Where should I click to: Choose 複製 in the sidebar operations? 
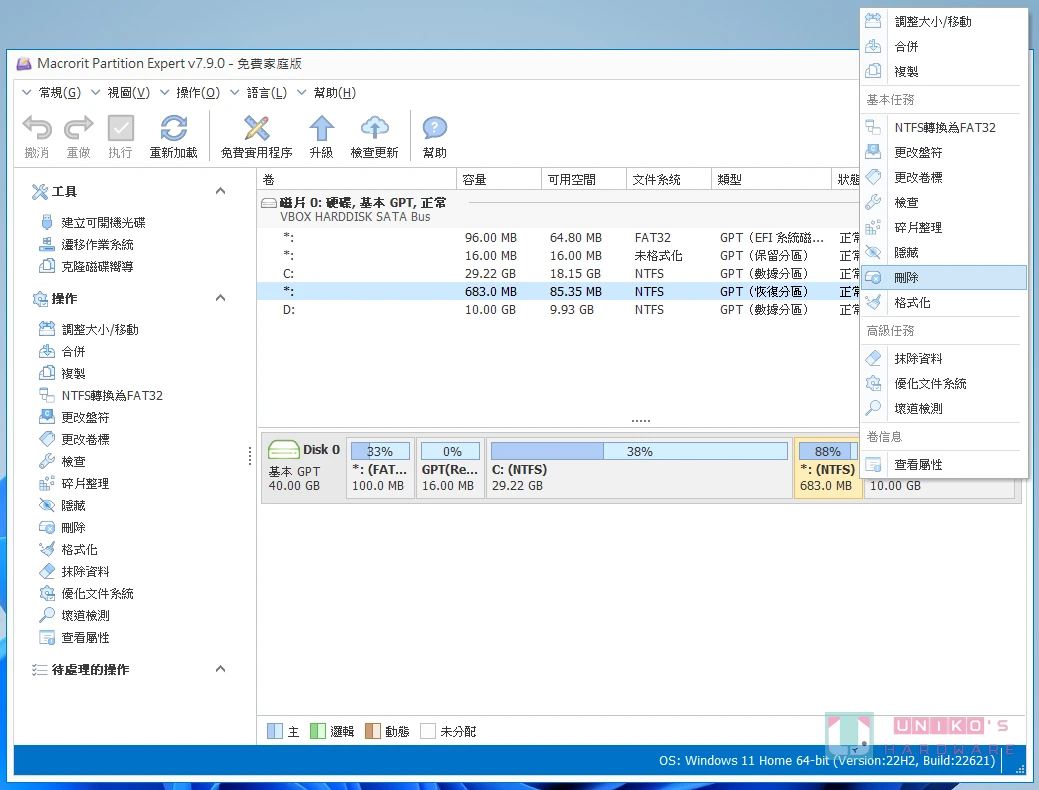click(x=62, y=373)
